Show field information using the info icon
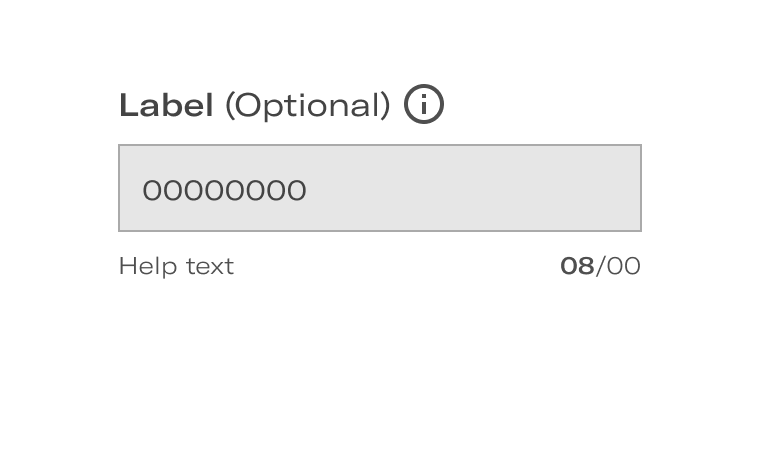This screenshot has width=762, height=464. click(424, 104)
